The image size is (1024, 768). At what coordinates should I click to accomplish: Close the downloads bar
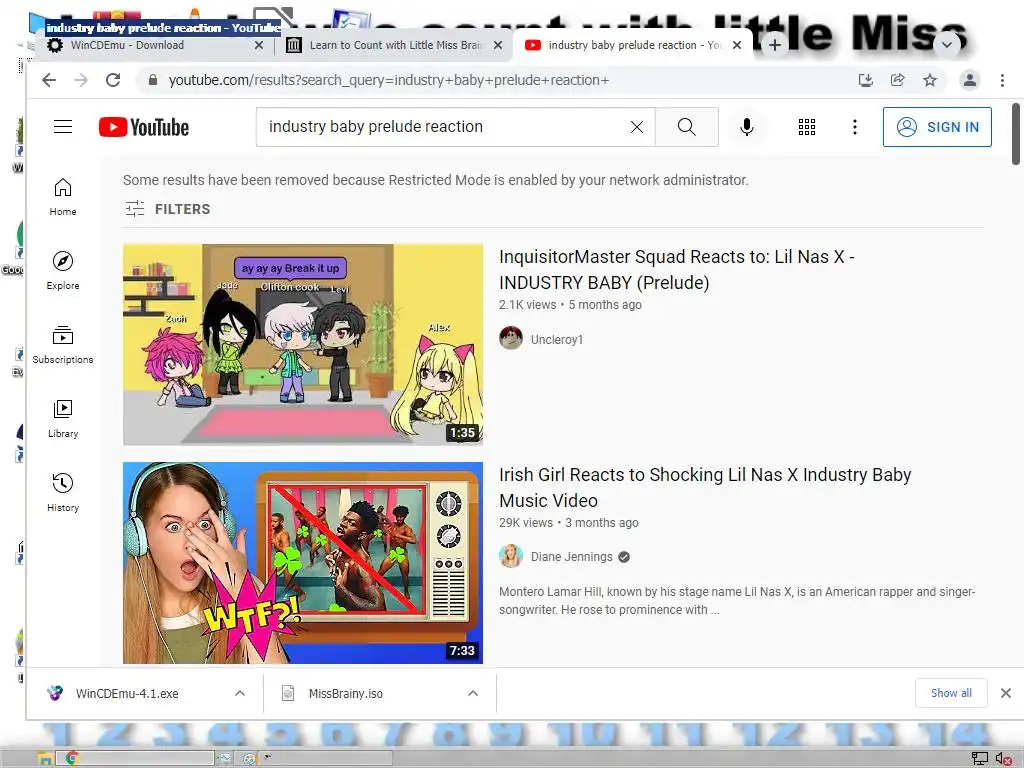tap(1006, 693)
